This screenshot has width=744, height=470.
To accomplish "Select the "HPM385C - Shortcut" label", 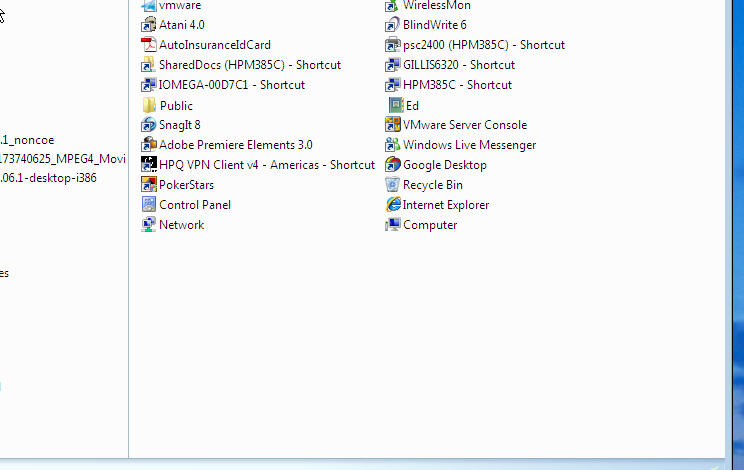I will (x=457, y=85).
